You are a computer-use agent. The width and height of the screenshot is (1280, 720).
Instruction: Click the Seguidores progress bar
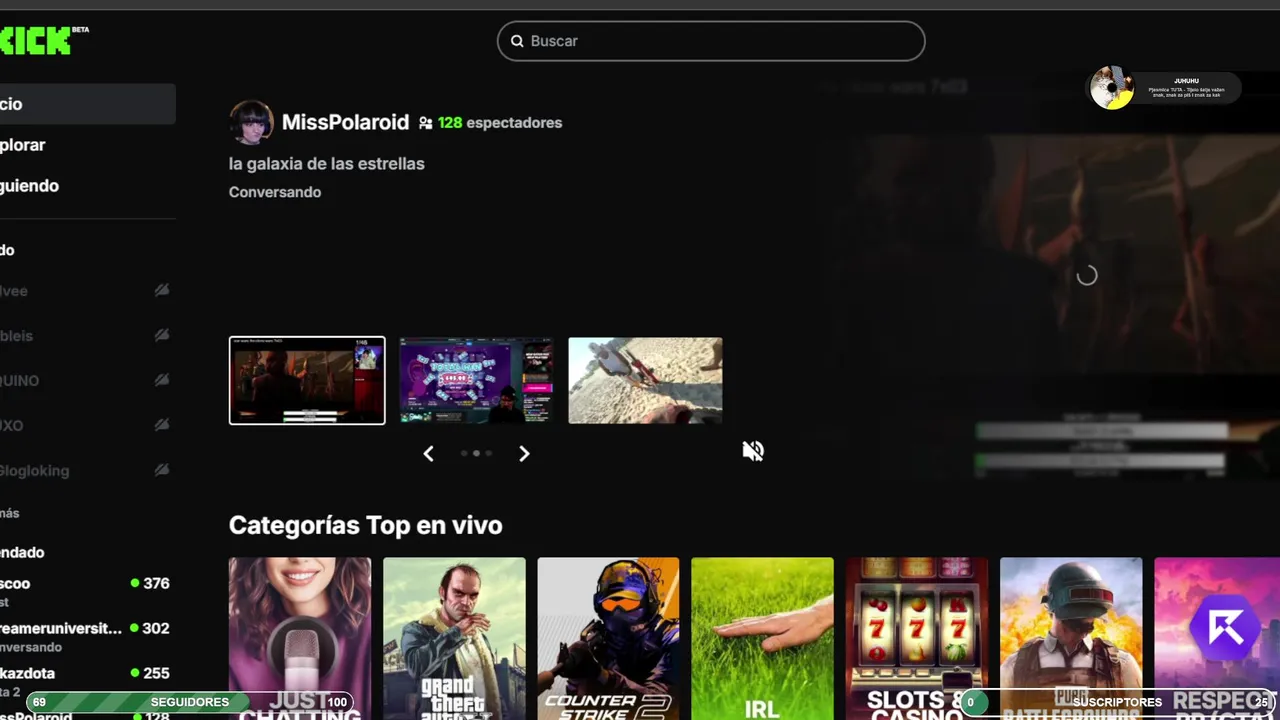[x=190, y=702]
